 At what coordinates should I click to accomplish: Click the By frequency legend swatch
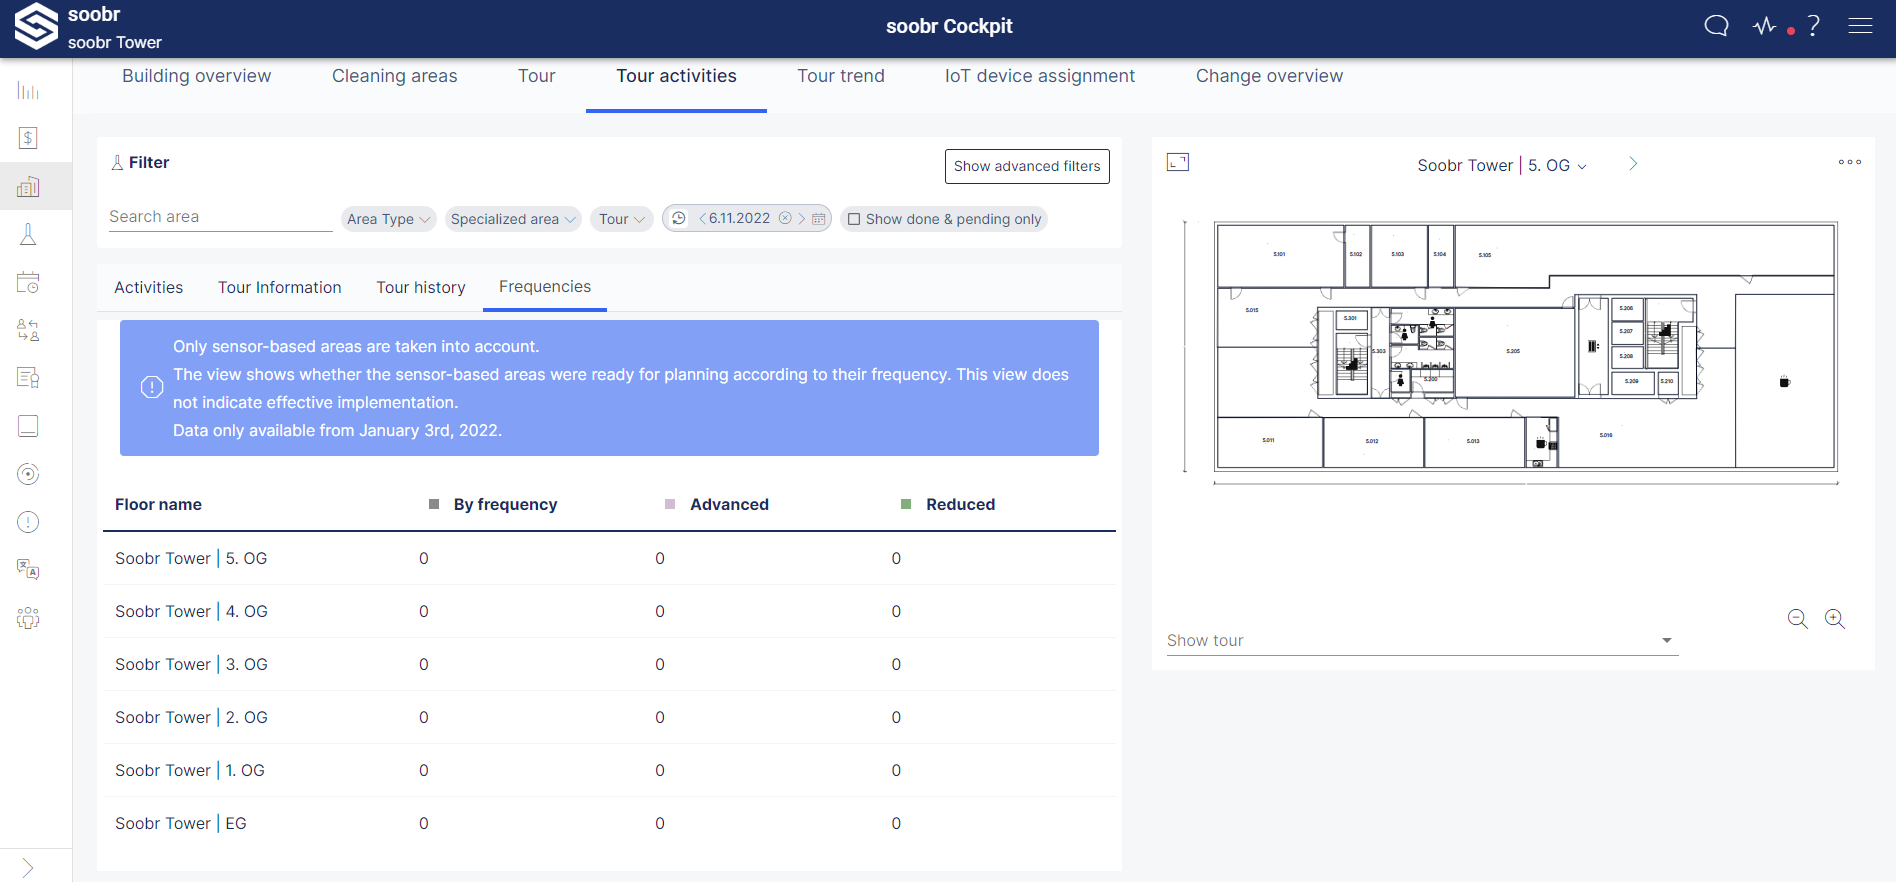point(434,504)
